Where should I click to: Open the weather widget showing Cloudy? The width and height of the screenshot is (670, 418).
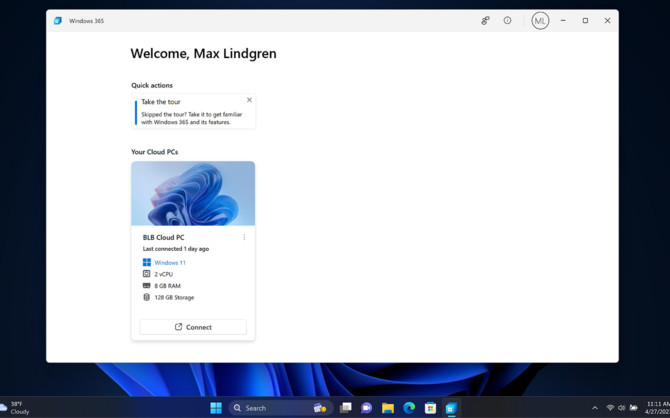coord(15,408)
